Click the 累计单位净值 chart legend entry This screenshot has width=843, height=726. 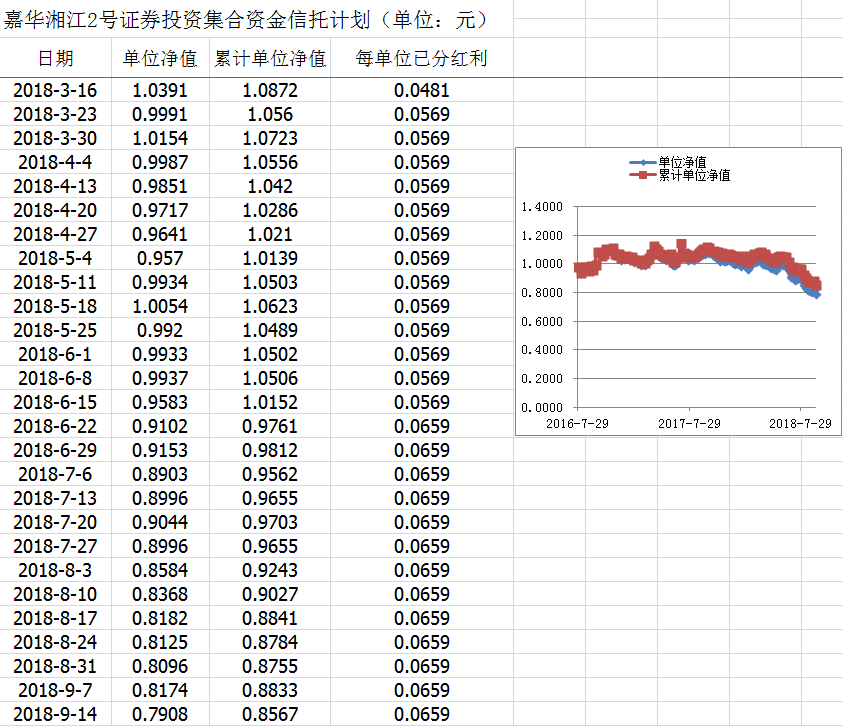pos(680,175)
